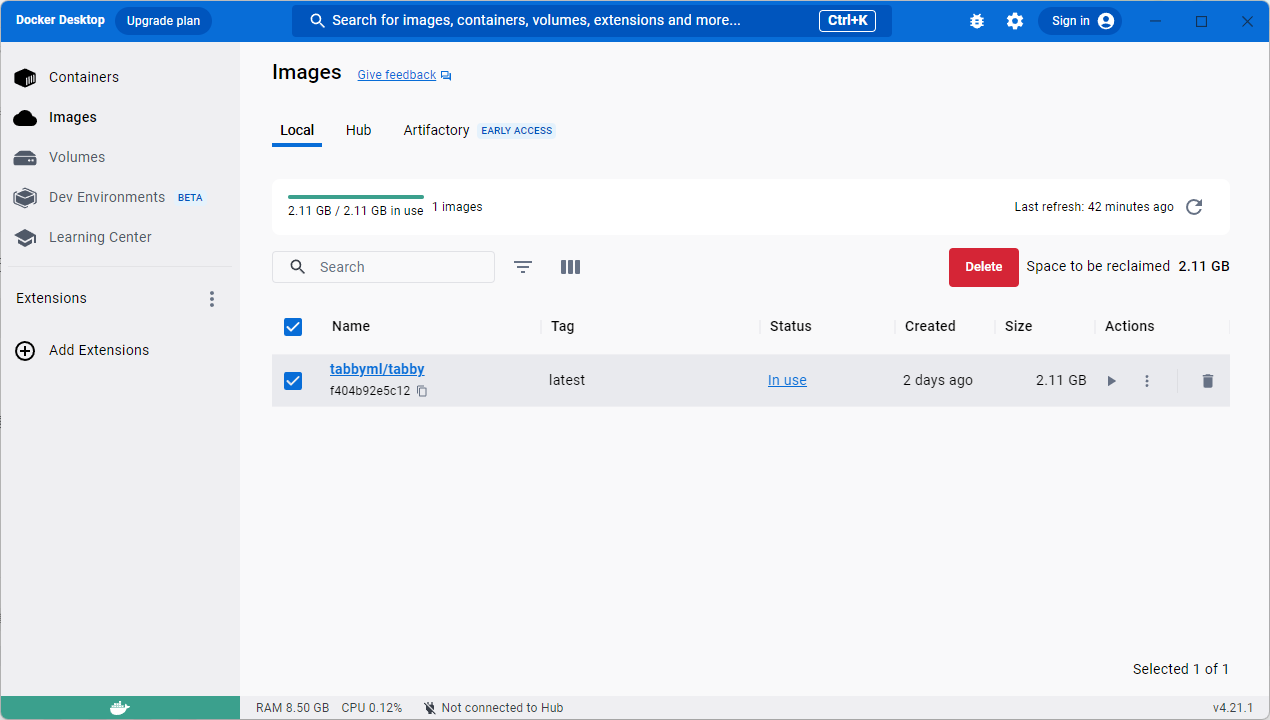Uncheck the tabbyml/tabby row checkbox
Viewport: 1270px width, 720px height.
coord(293,380)
